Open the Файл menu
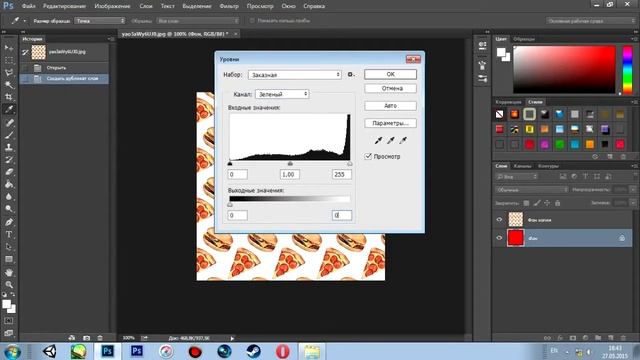The width and height of the screenshot is (640, 360). point(28,6)
